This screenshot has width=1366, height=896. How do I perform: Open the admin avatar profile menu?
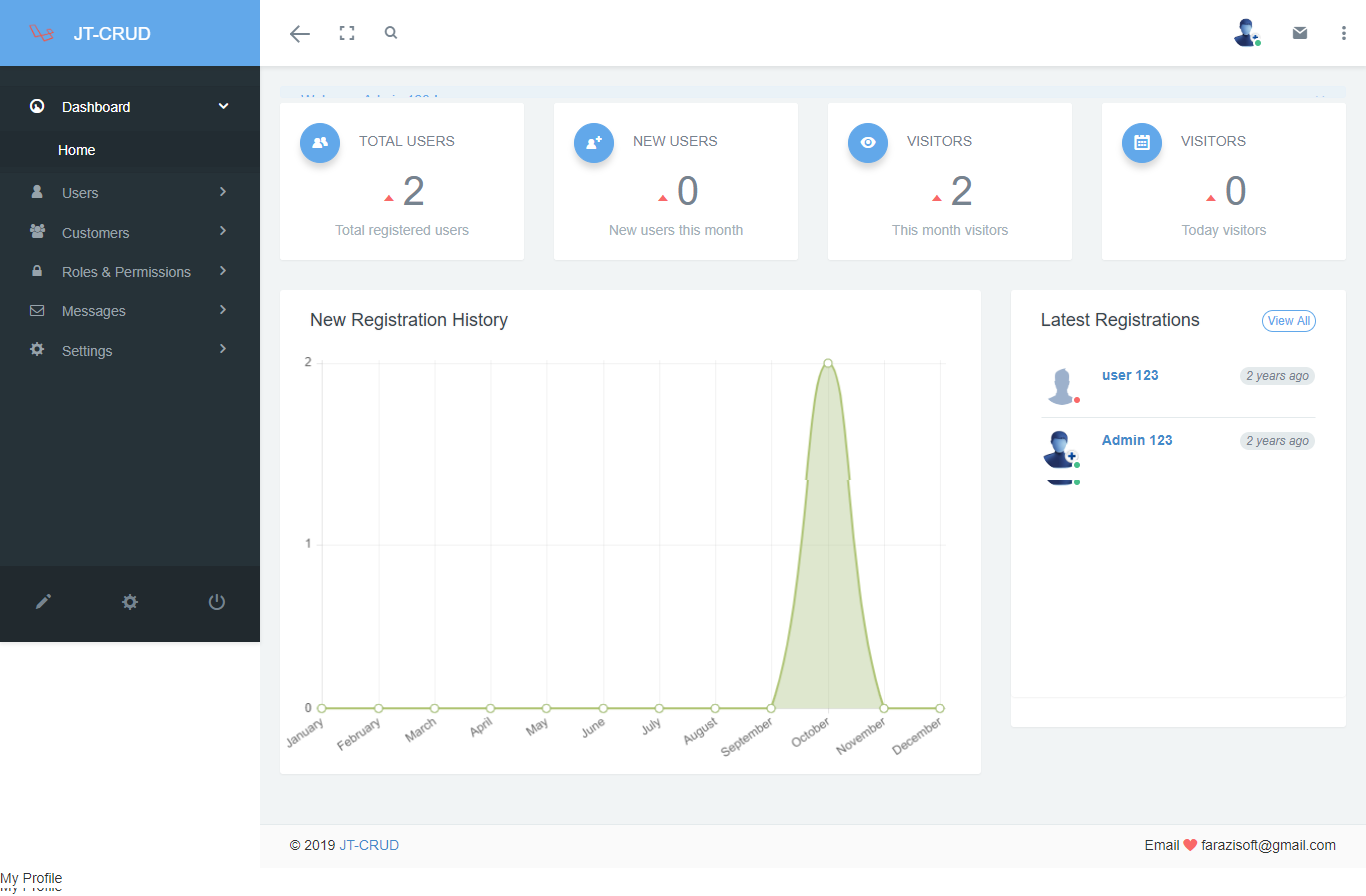pos(1247,33)
